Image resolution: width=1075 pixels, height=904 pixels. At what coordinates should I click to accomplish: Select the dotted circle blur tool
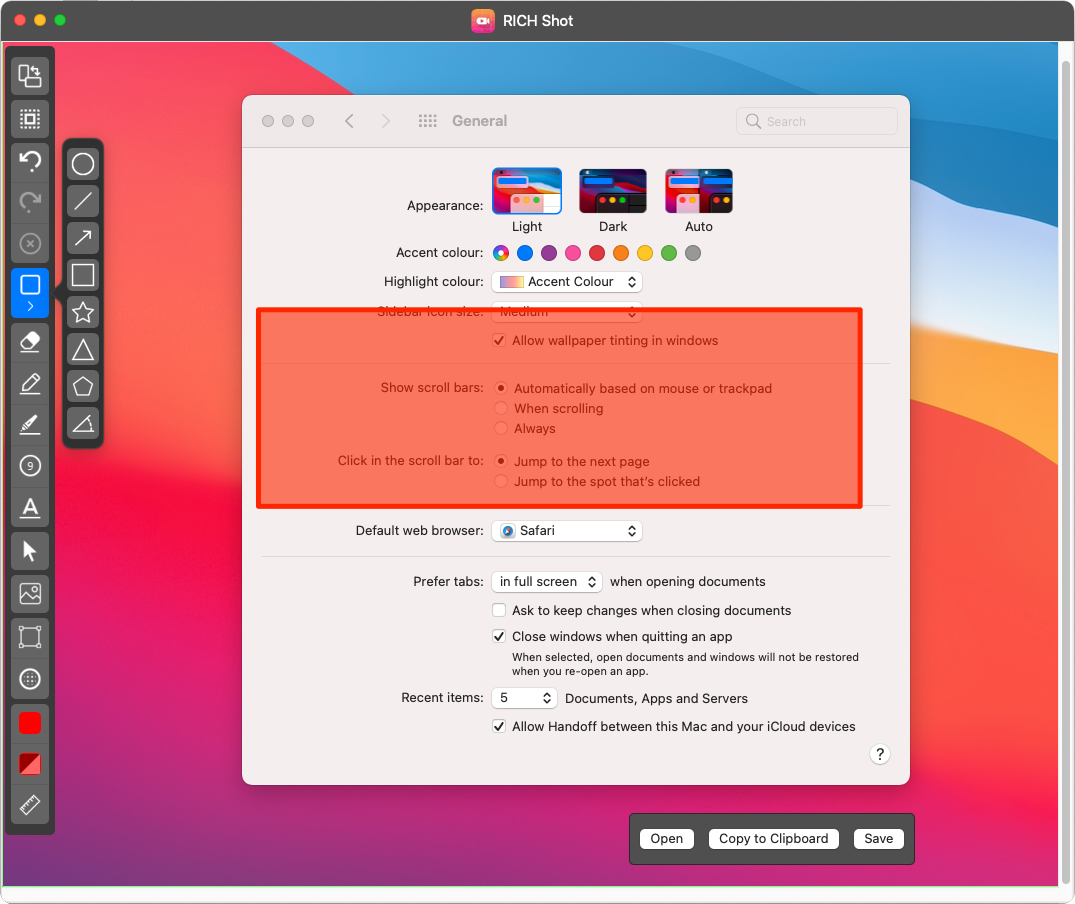point(29,679)
